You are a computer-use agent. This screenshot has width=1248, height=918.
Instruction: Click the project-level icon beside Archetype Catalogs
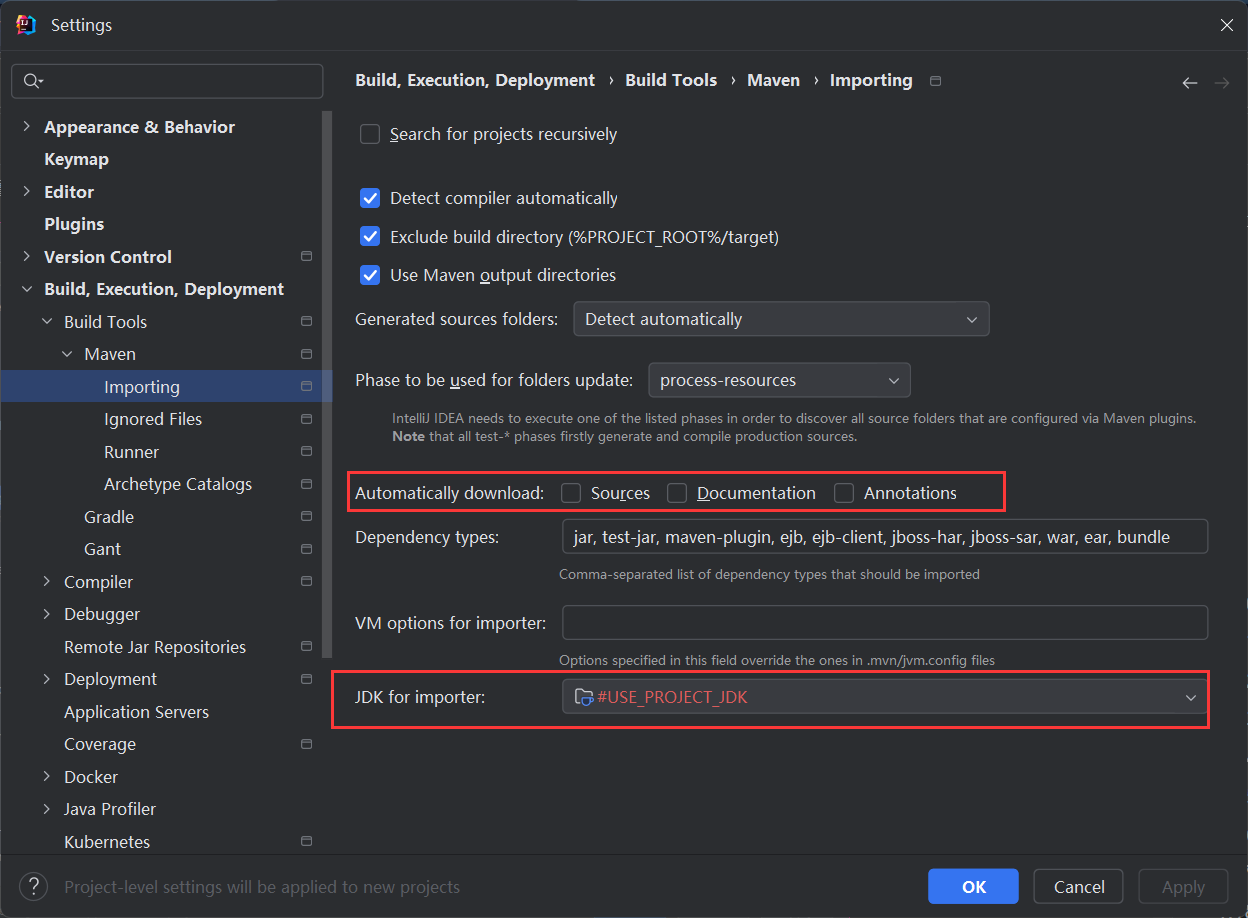point(306,484)
